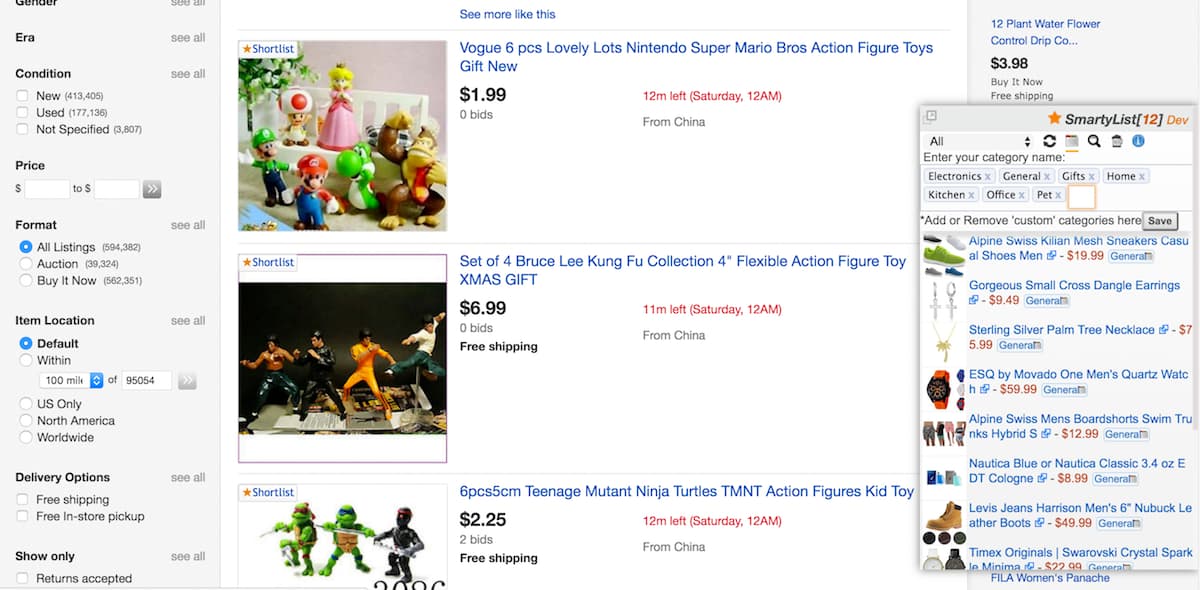This screenshot has width=1200, height=590.
Task: Click the SmartyList refresh icon
Action: (x=1049, y=141)
